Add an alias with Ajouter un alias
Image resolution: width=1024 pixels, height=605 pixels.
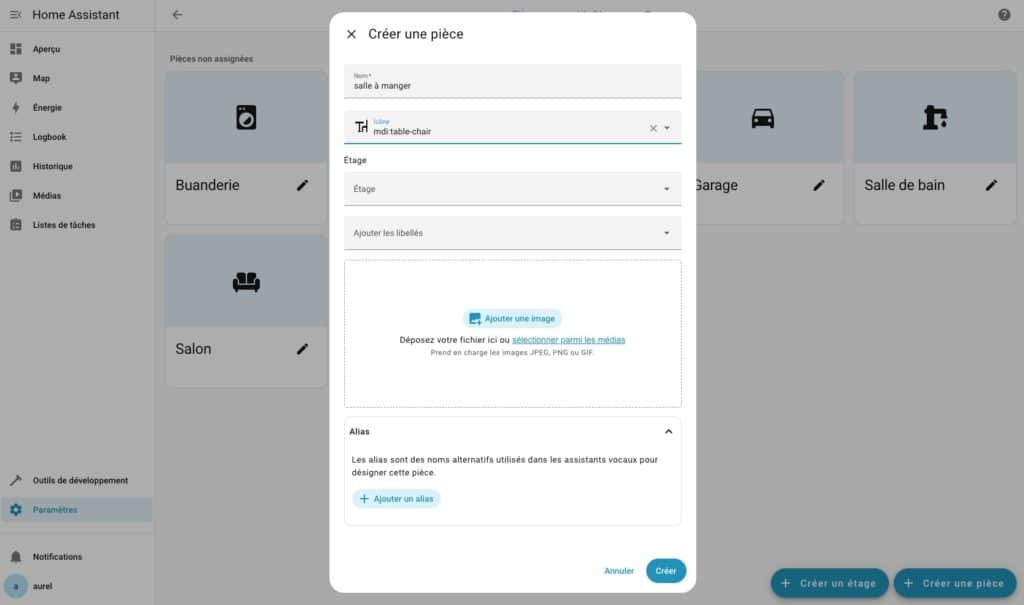pyautogui.click(x=396, y=499)
